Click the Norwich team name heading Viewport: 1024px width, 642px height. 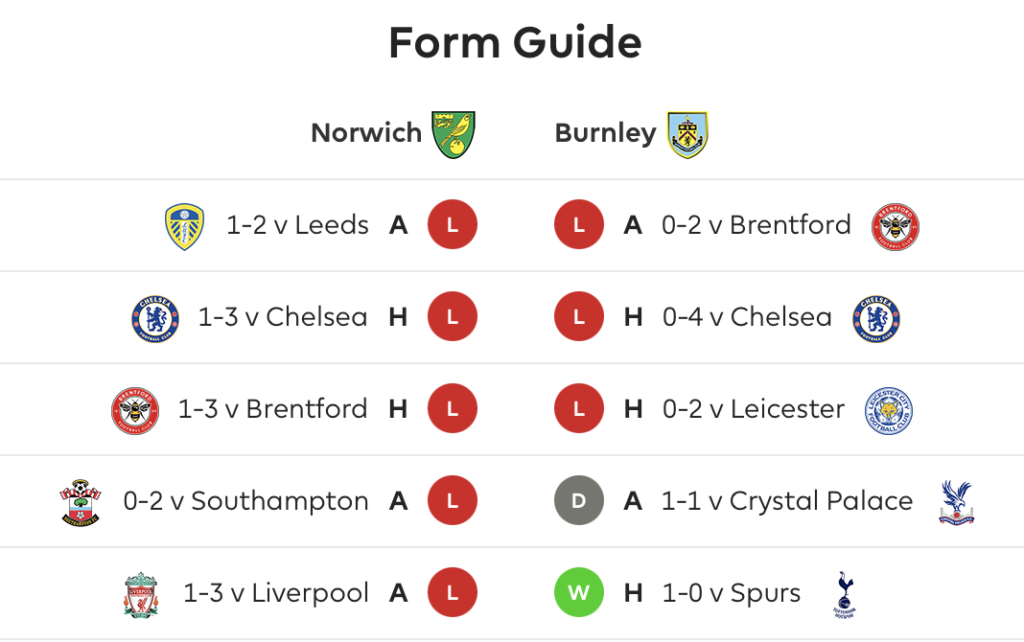pos(366,133)
